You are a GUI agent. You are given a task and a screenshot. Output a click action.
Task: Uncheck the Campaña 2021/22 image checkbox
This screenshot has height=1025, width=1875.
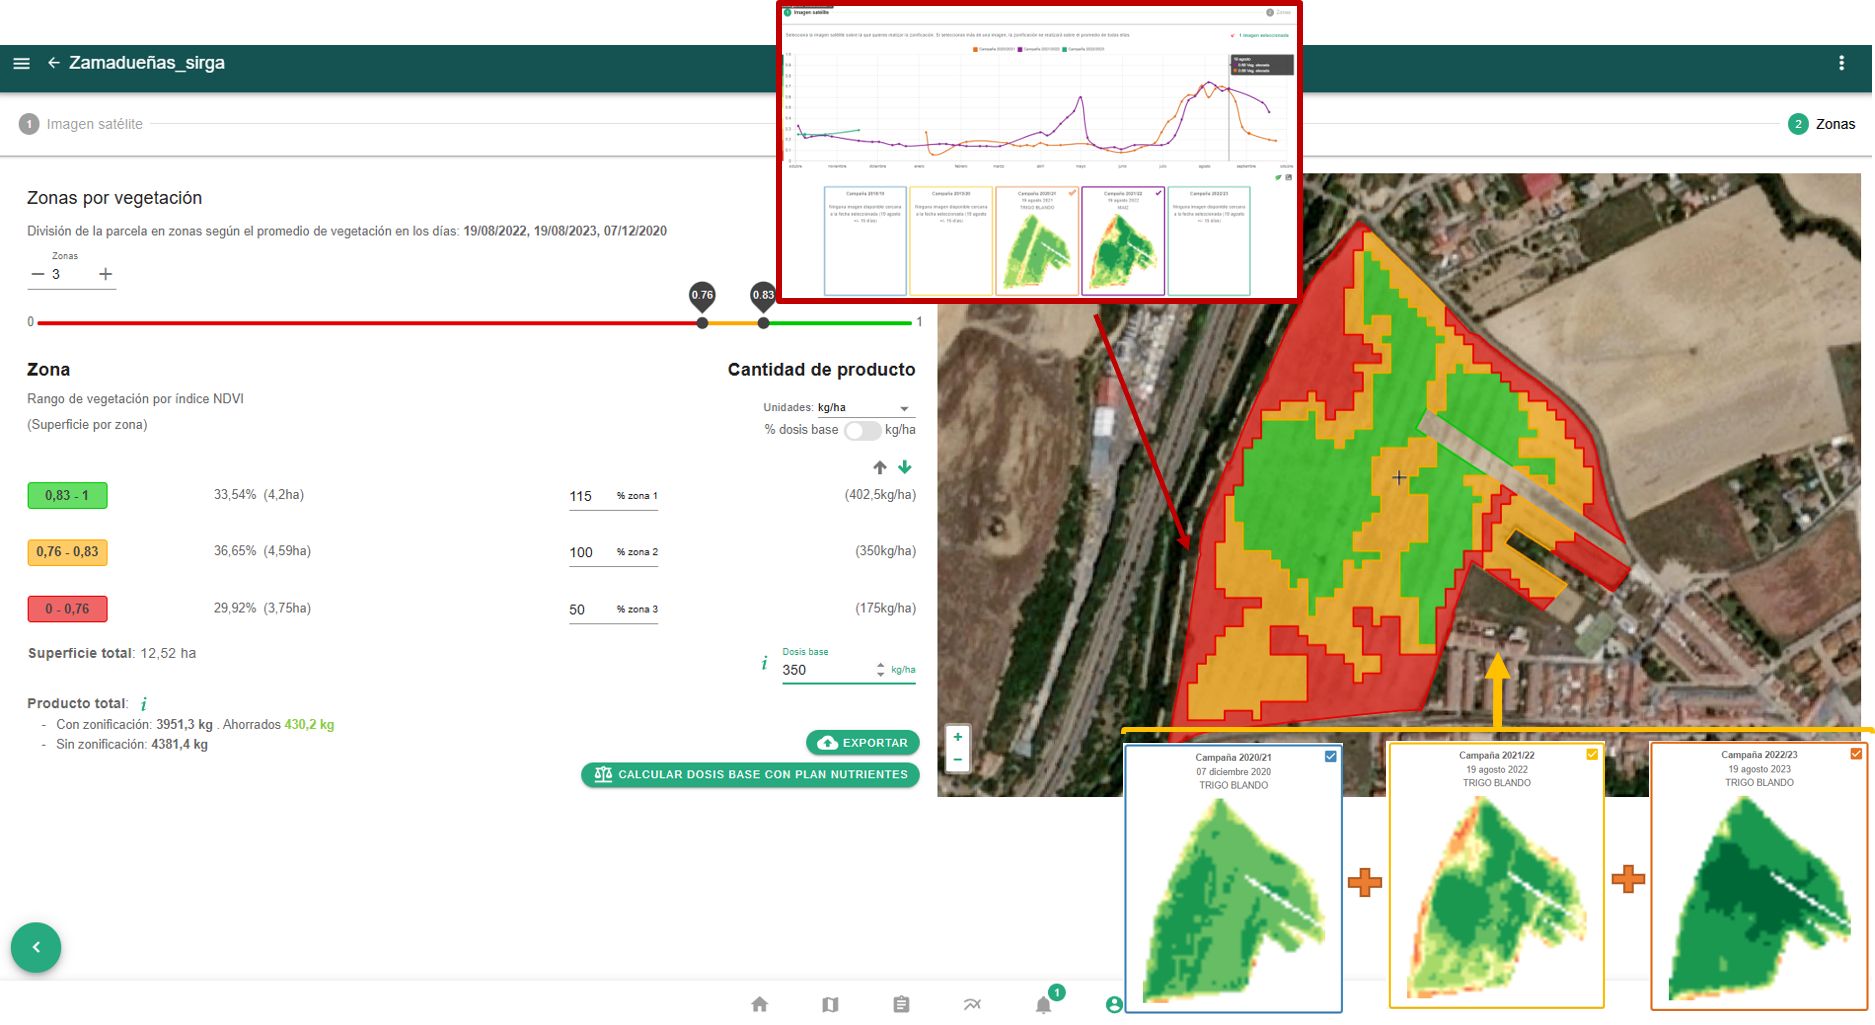[x=1592, y=755]
